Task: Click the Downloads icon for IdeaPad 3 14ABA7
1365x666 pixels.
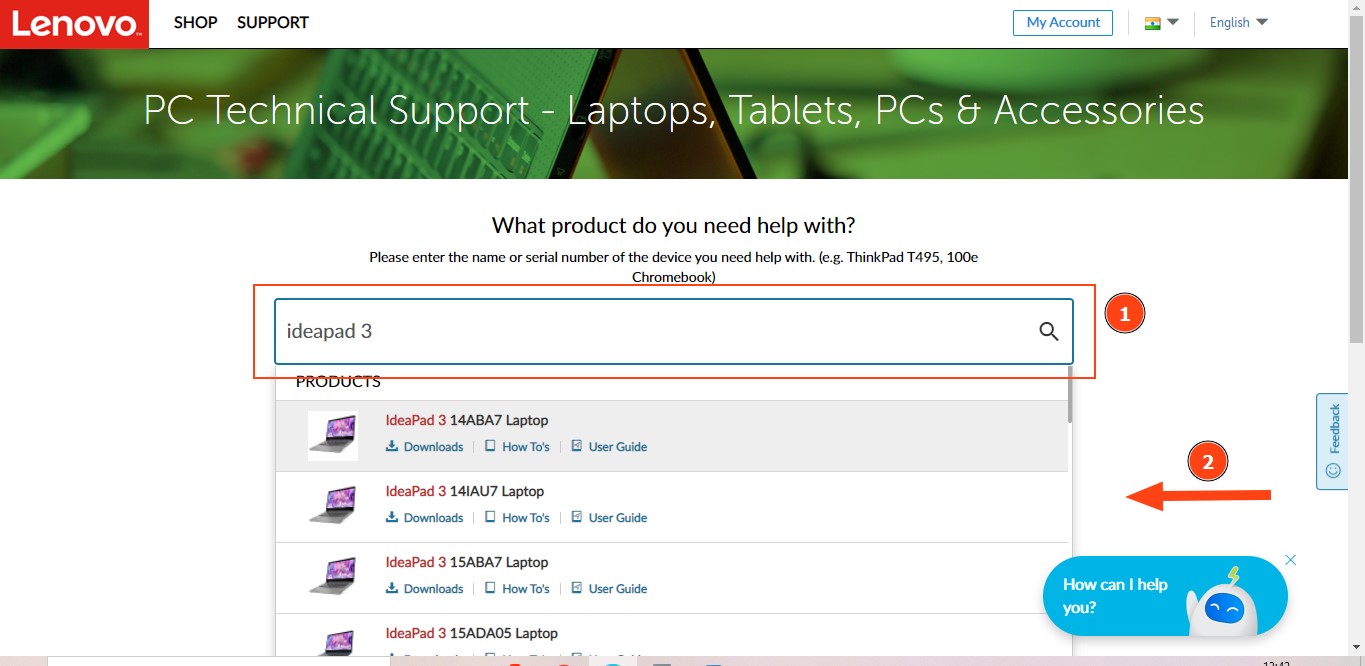Action: coord(393,446)
